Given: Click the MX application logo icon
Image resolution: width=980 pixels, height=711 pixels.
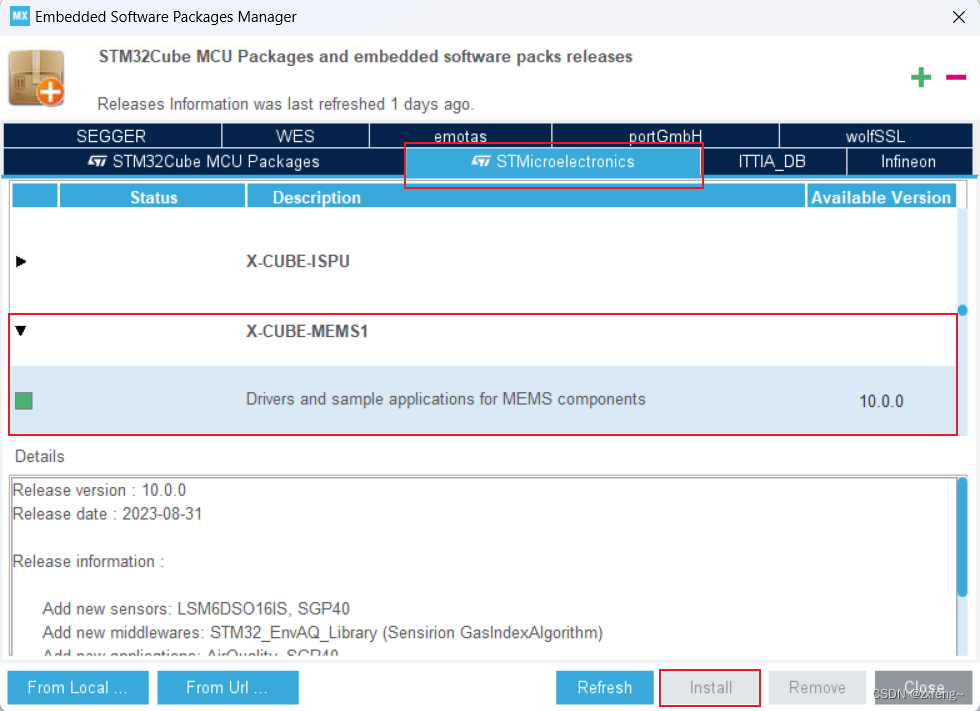Looking at the screenshot, I should coord(19,16).
